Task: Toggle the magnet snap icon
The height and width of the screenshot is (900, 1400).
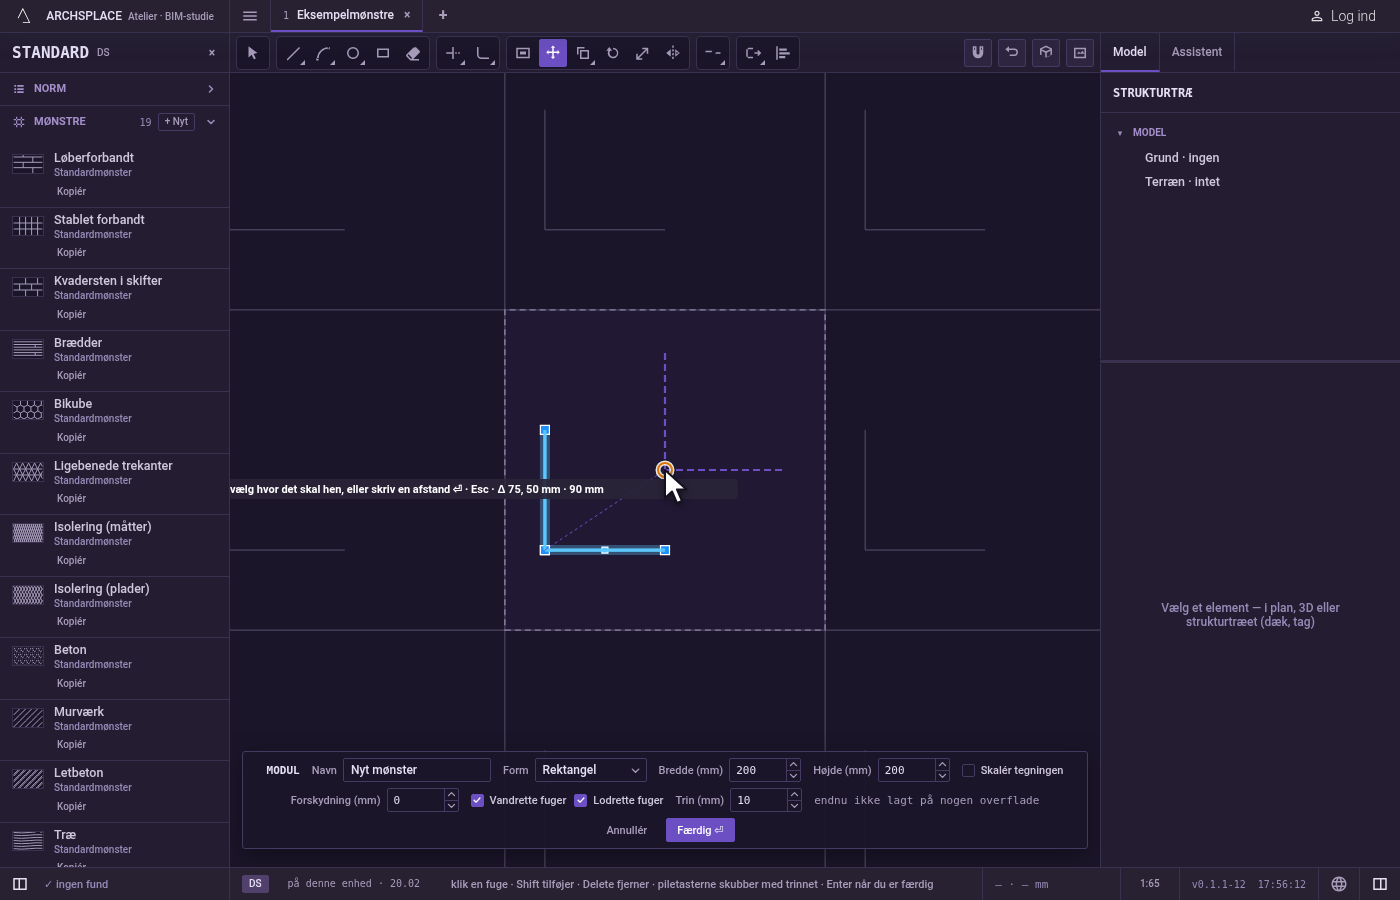Action: 978,53
